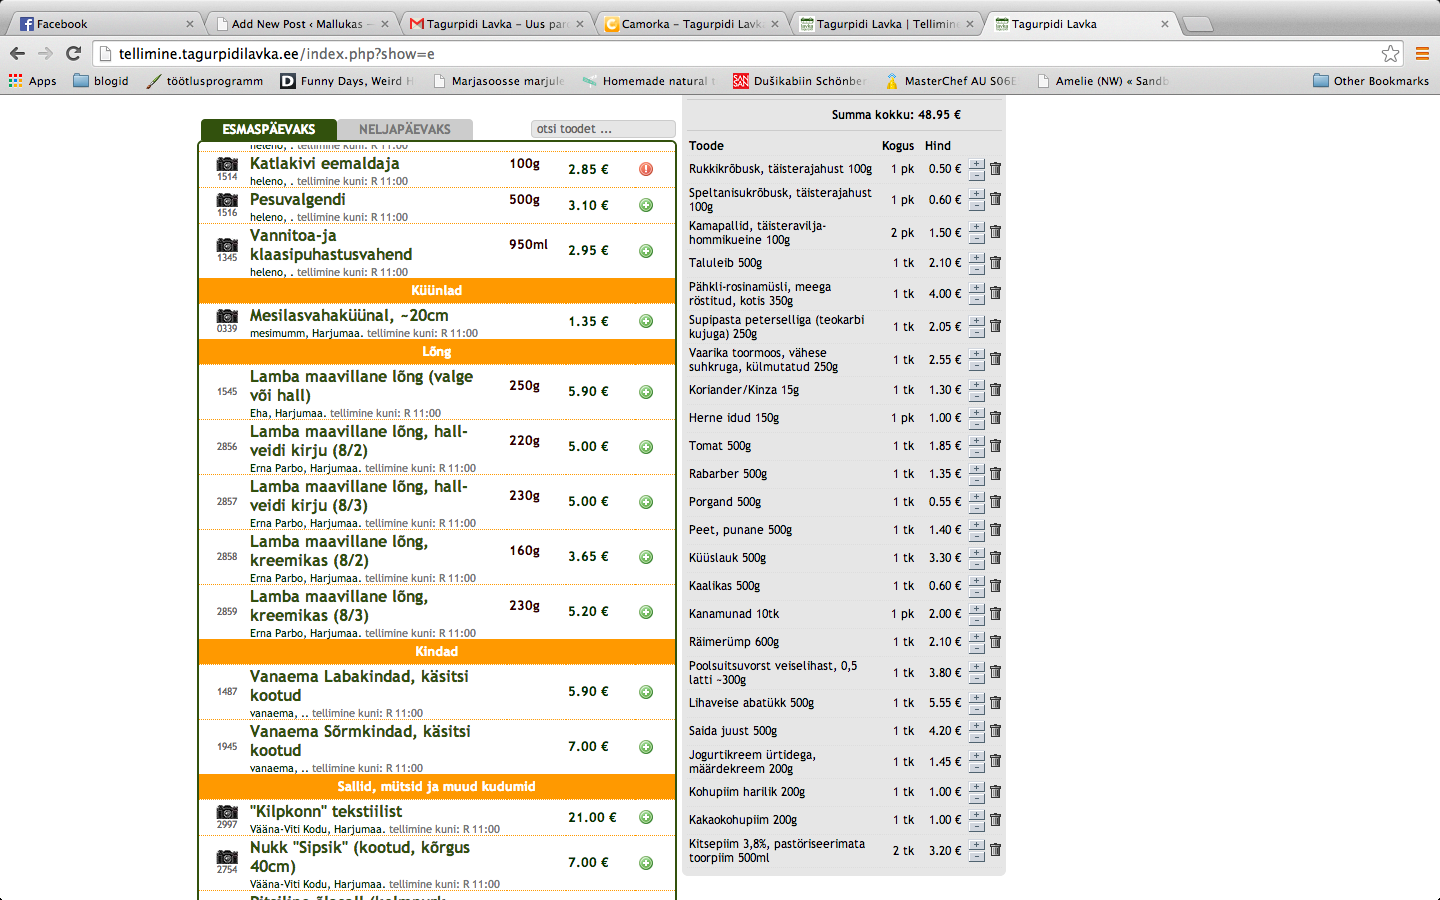The image size is (1440, 900).
Task: Reload the current page
Action: click(x=73, y=54)
